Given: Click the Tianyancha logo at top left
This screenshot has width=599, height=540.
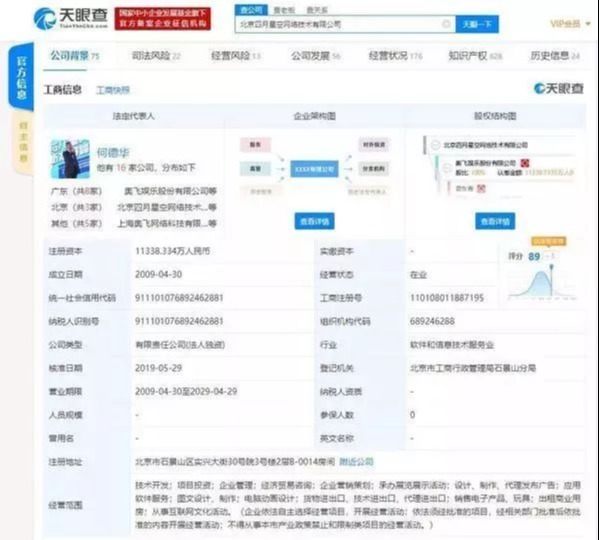Looking at the screenshot, I should pos(71,18).
